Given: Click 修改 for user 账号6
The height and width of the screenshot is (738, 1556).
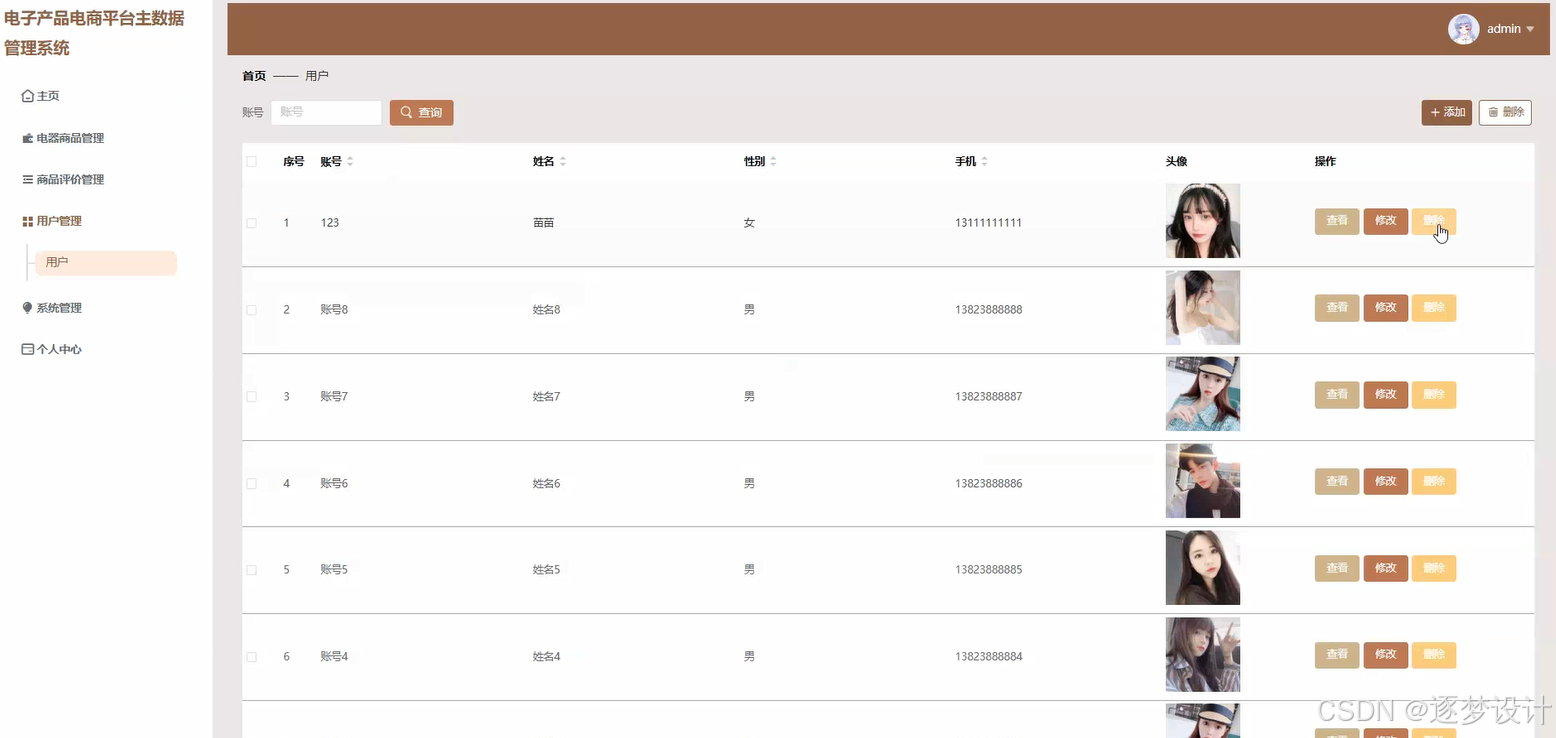Looking at the screenshot, I should (x=1386, y=482).
